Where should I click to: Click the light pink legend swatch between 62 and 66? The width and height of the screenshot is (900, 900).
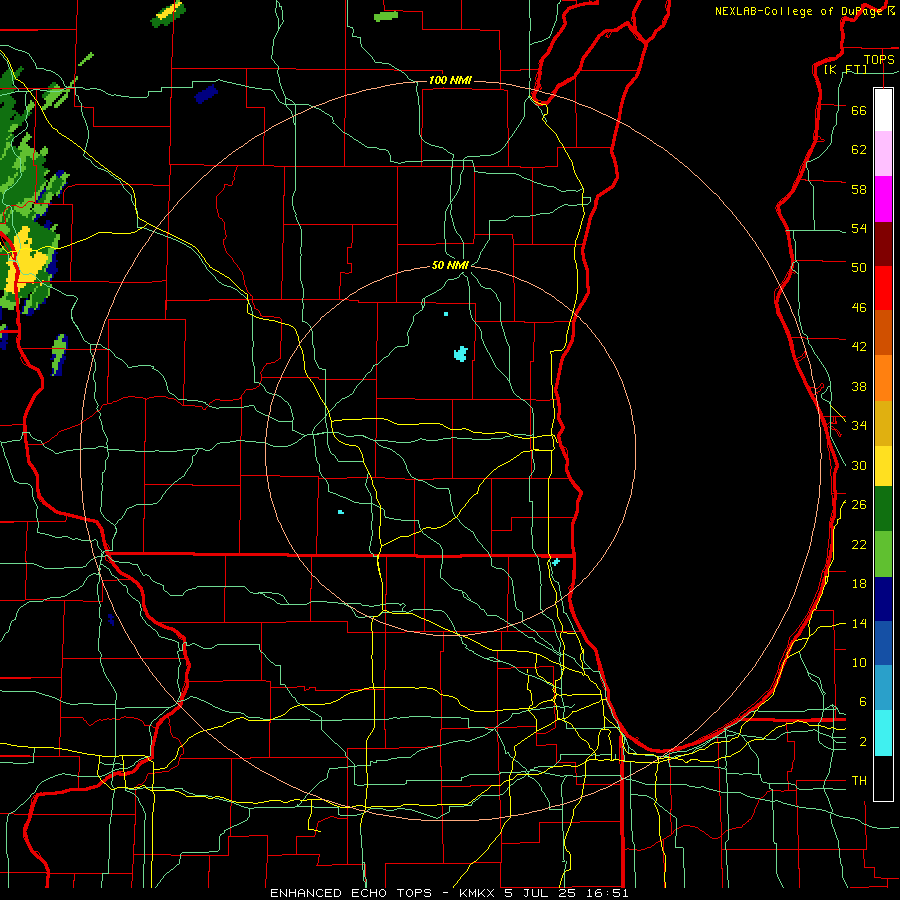tap(883, 153)
